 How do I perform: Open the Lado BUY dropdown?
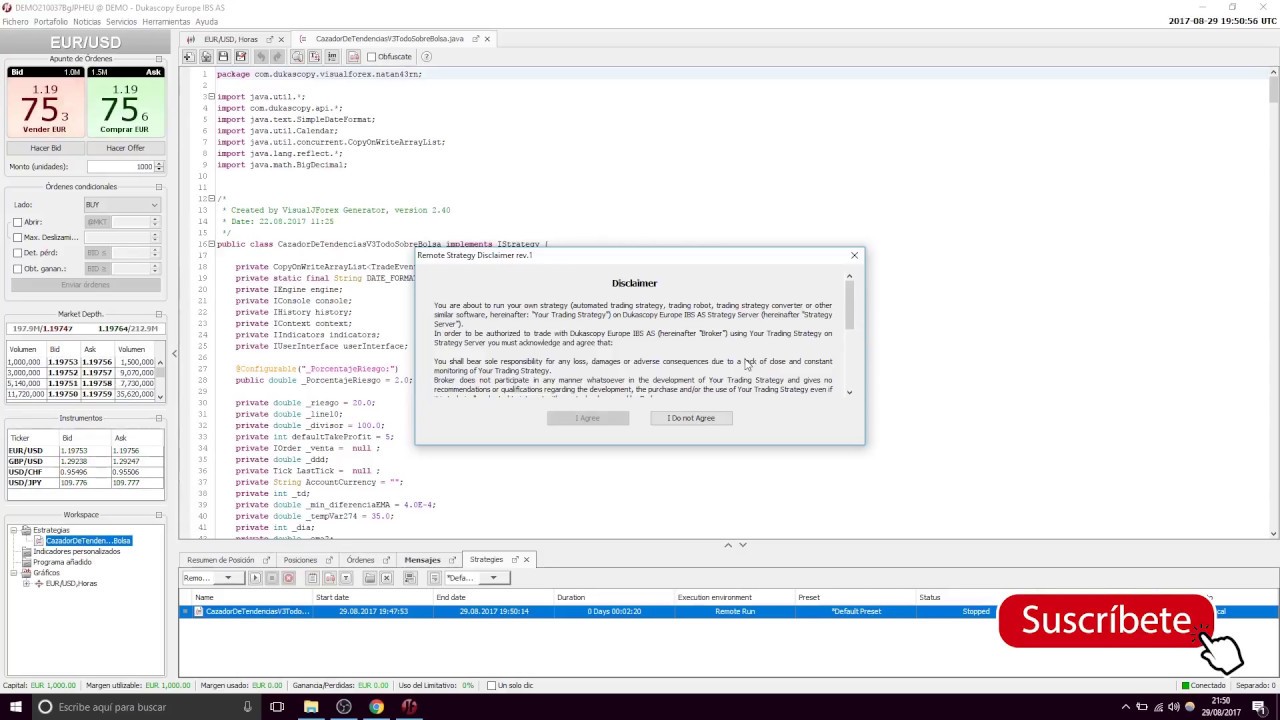tap(122, 205)
